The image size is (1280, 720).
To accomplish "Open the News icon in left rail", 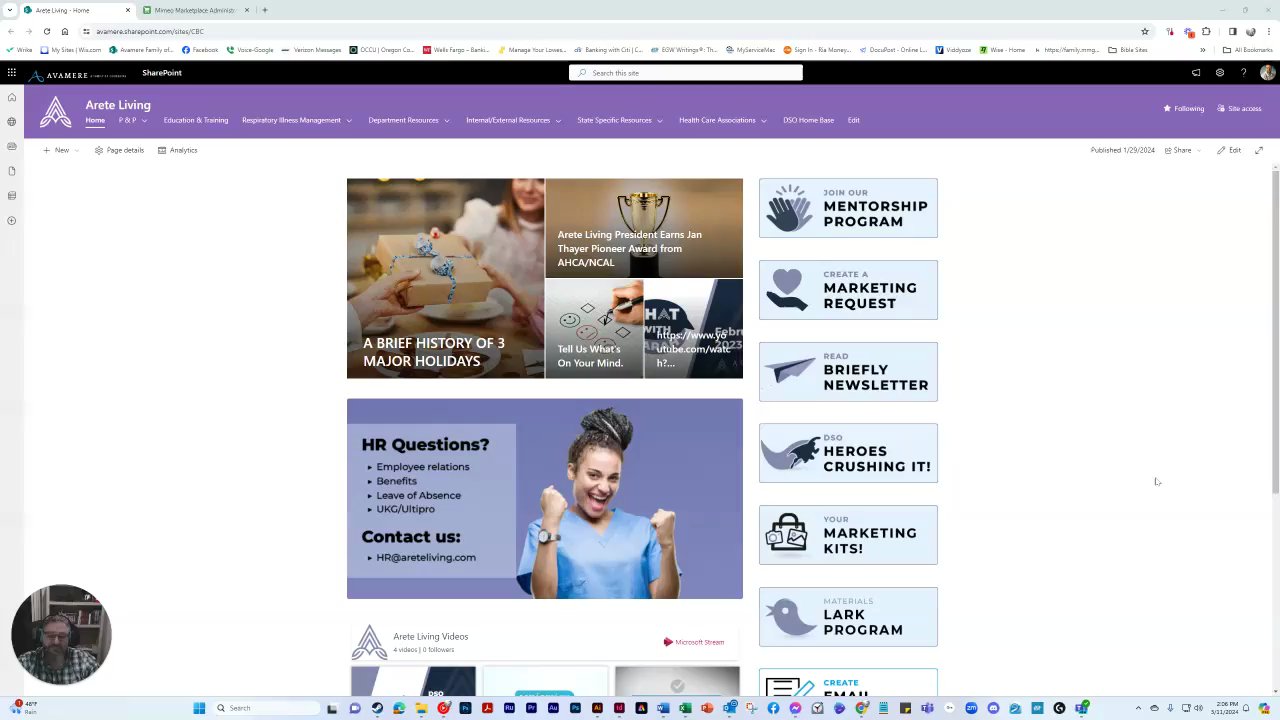I will (x=11, y=147).
